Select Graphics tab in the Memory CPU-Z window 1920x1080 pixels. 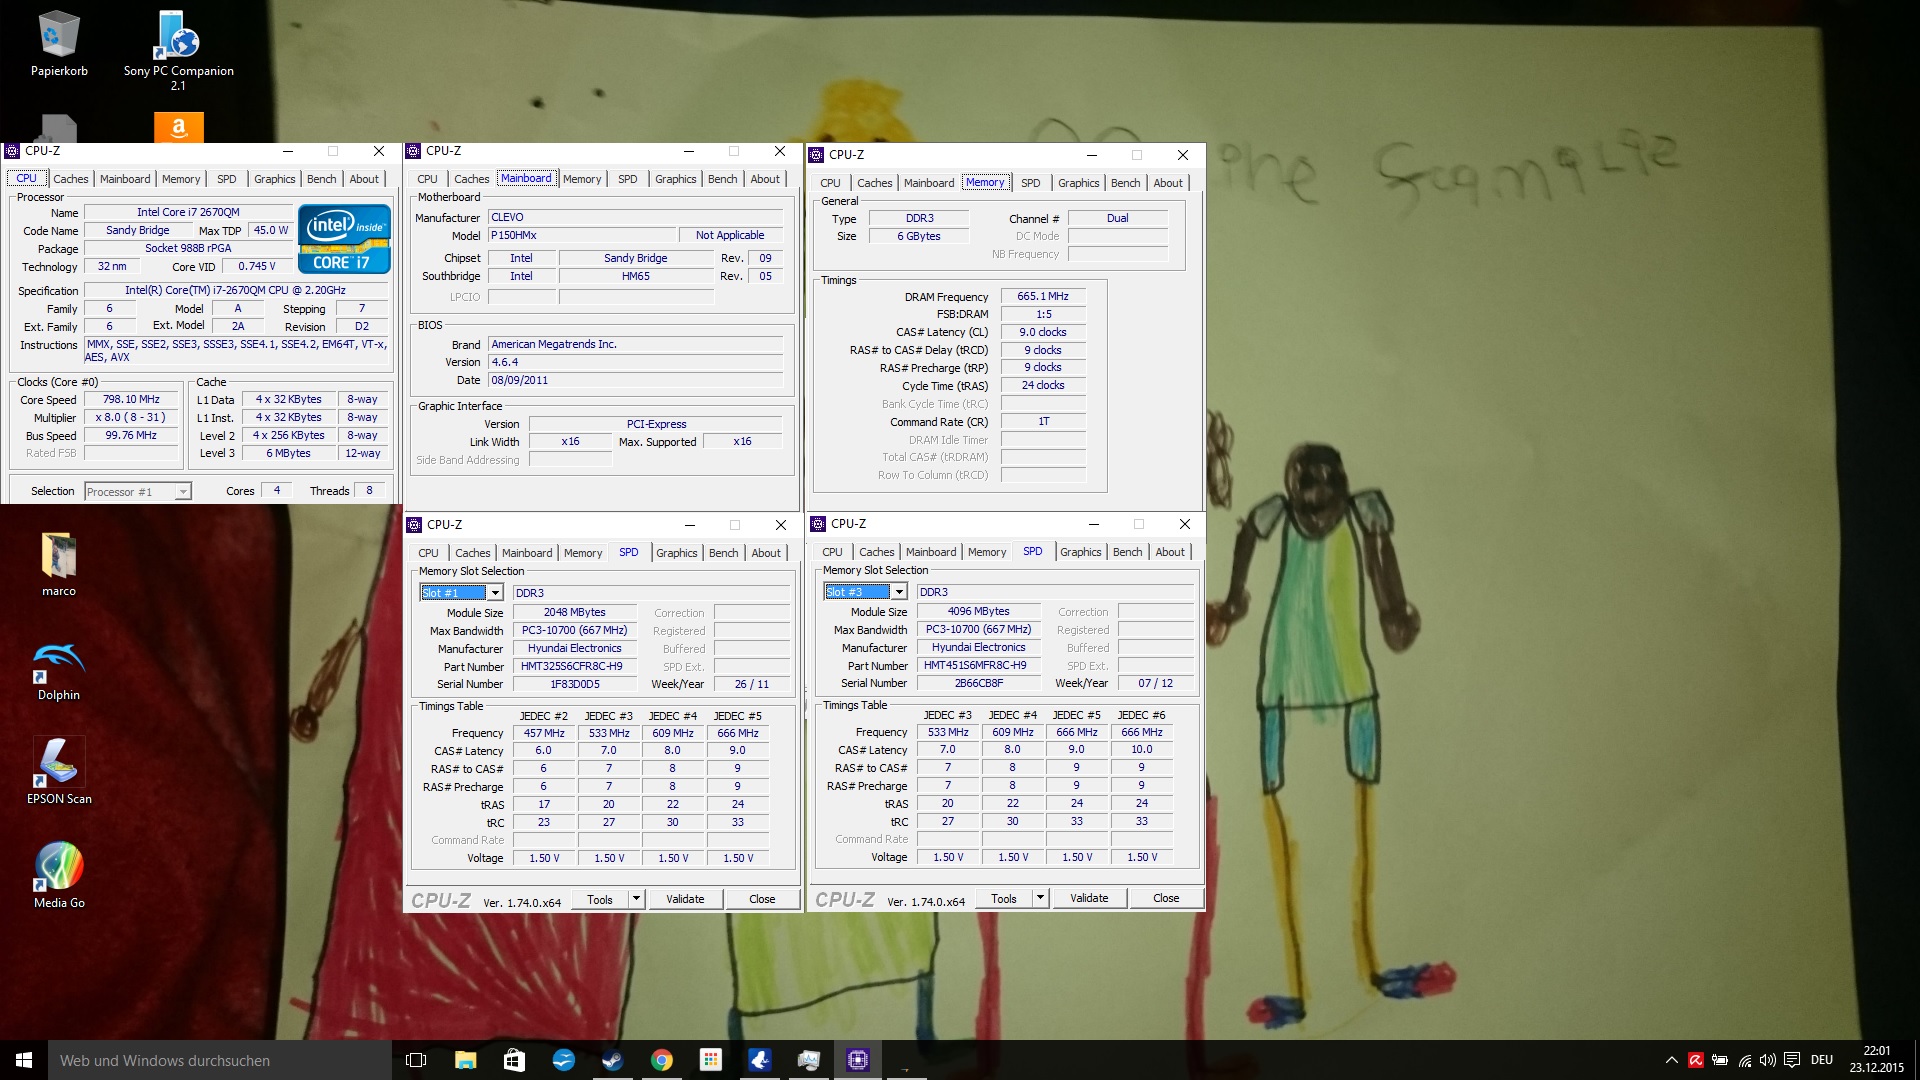(1078, 183)
